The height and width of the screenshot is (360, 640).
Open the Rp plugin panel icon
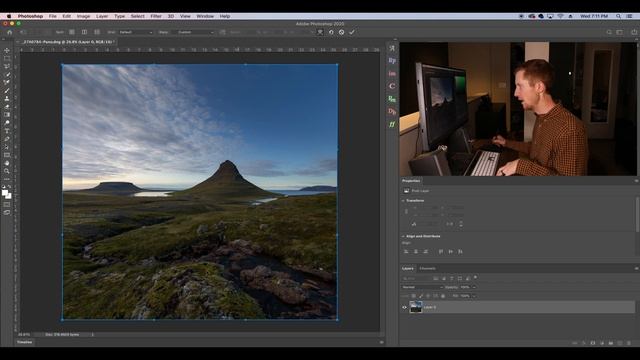click(392, 61)
